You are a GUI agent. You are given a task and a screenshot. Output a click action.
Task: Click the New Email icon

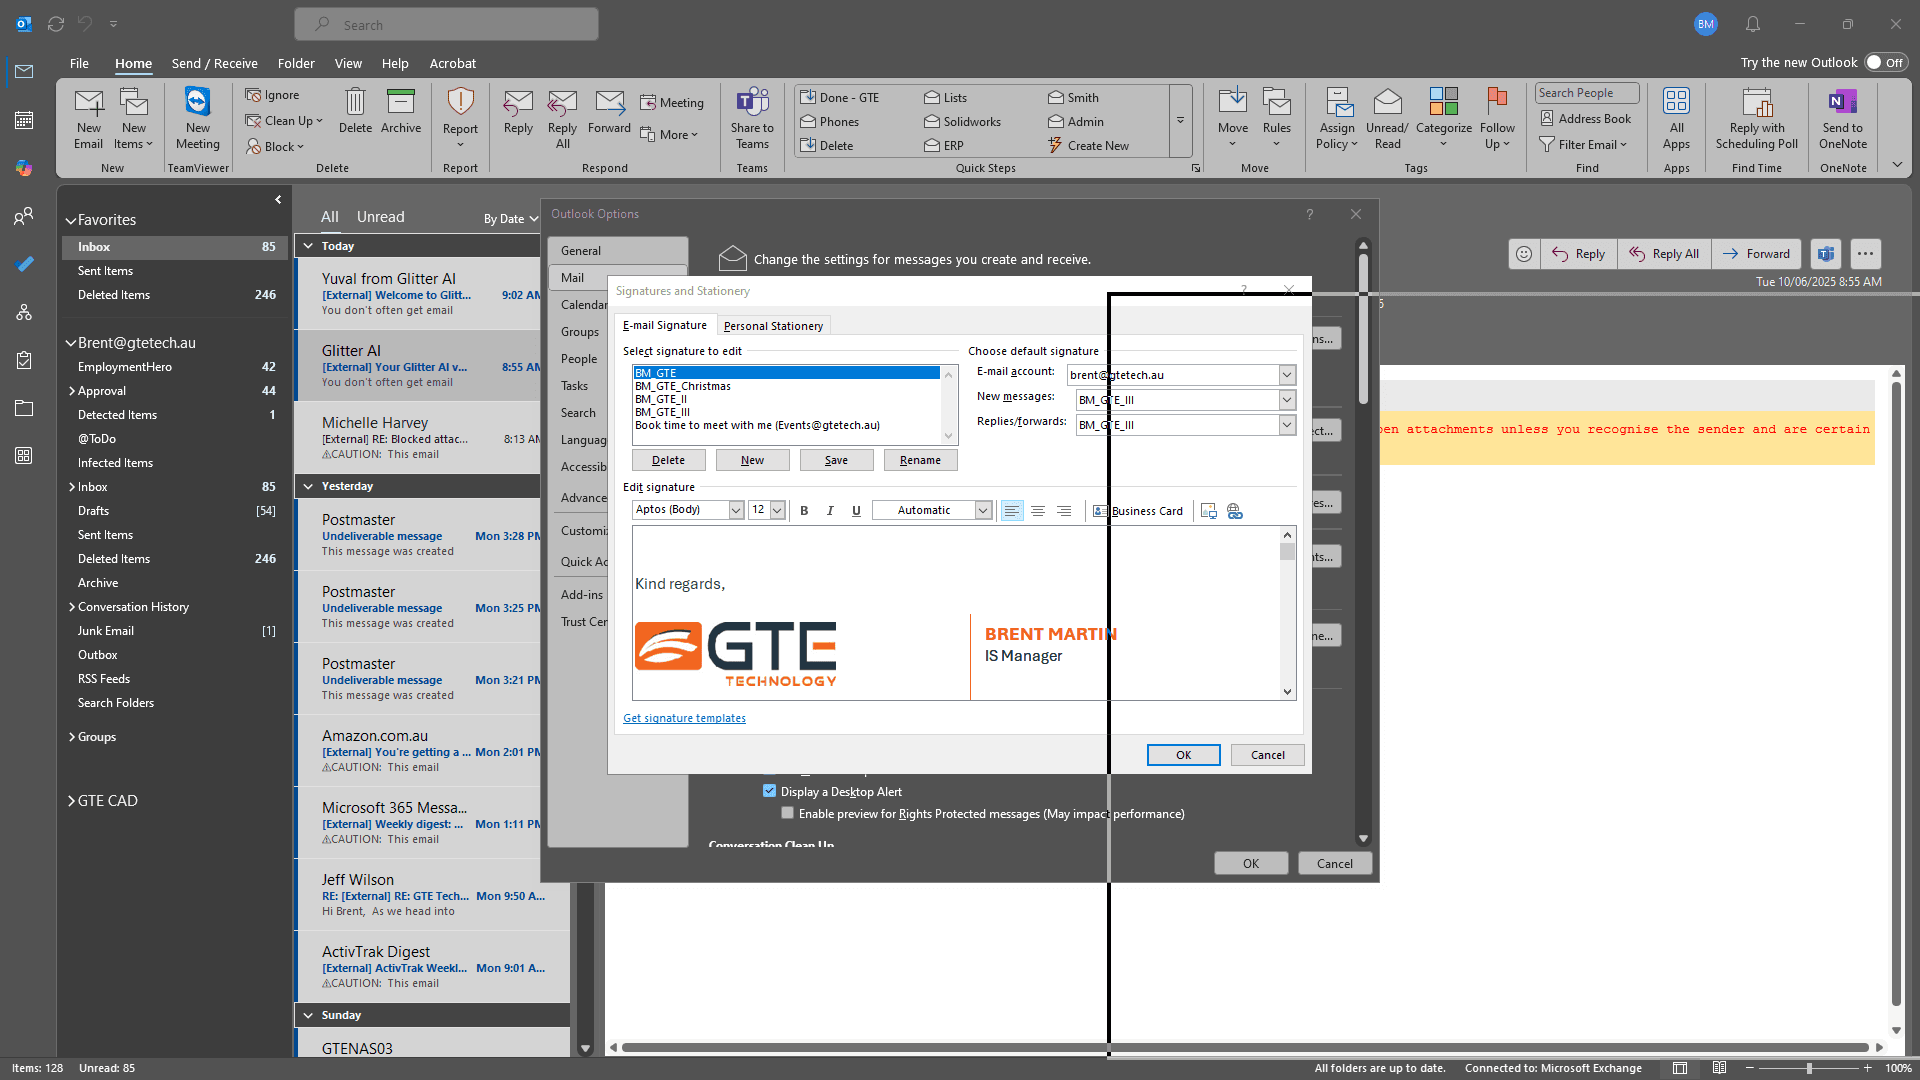88,118
